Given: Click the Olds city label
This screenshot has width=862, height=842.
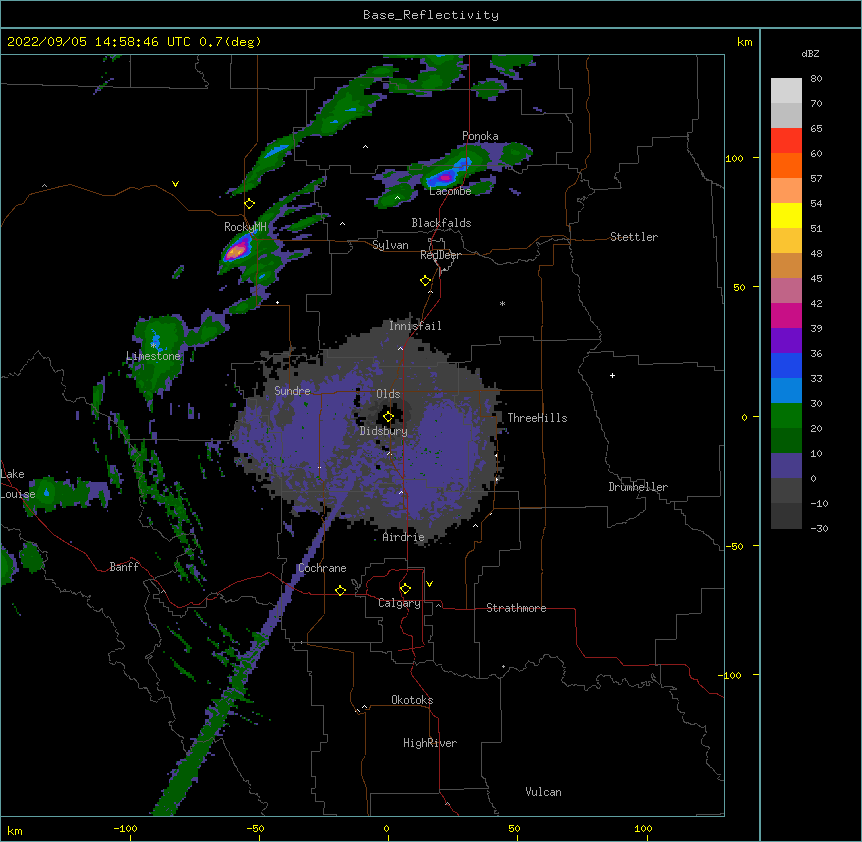Looking at the screenshot, I should (x=388, y=394).
